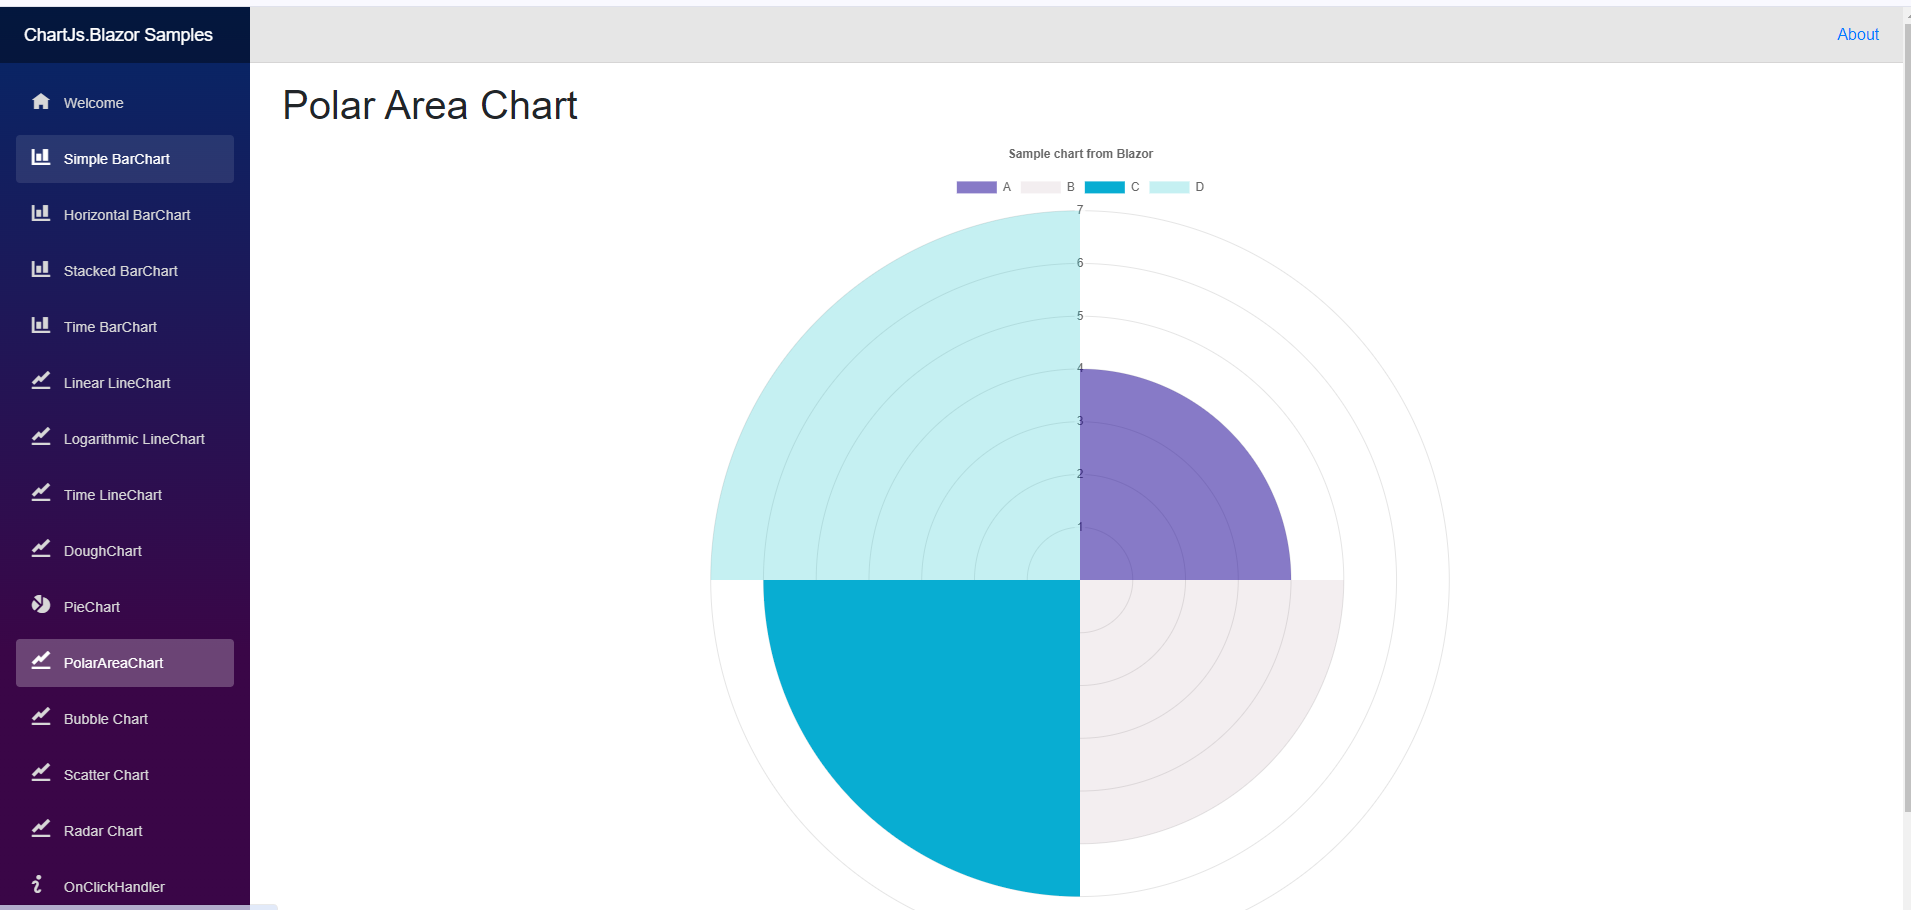Click the chart icon beside Bubble Chart
Screen dimensions: 1911x910
click(x=41, y=718)
